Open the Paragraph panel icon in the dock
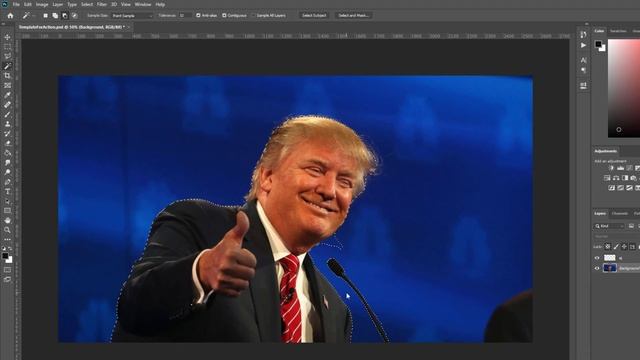 (x=583, y=70)
